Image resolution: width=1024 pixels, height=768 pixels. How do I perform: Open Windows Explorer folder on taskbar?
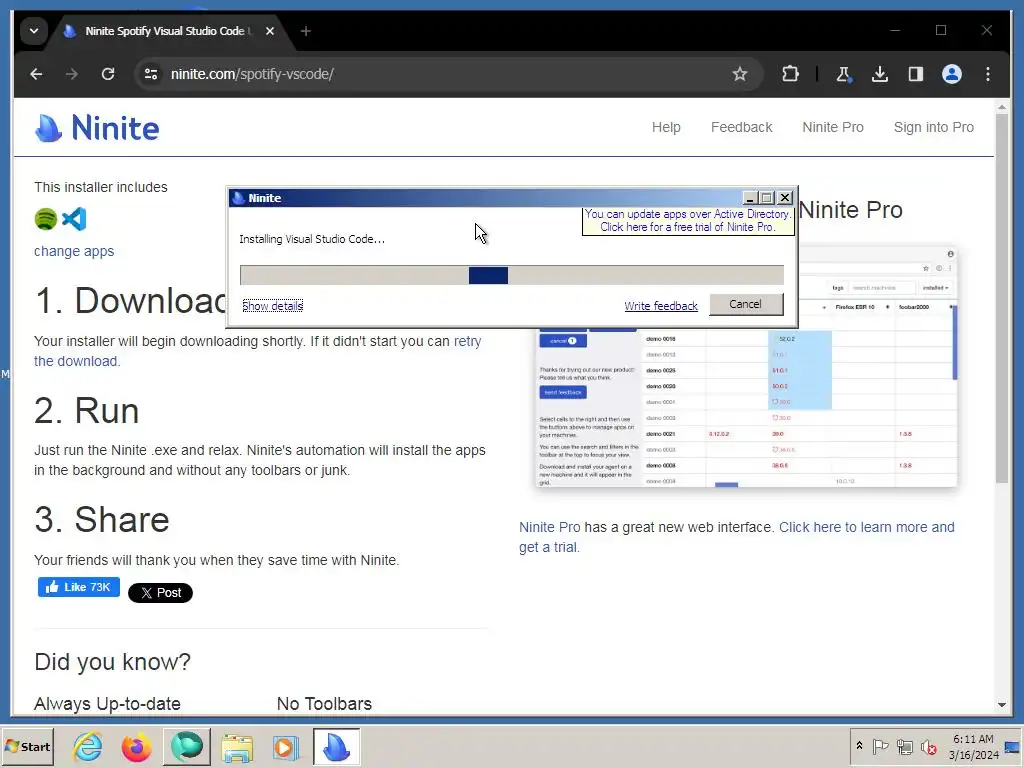point(236,746)
